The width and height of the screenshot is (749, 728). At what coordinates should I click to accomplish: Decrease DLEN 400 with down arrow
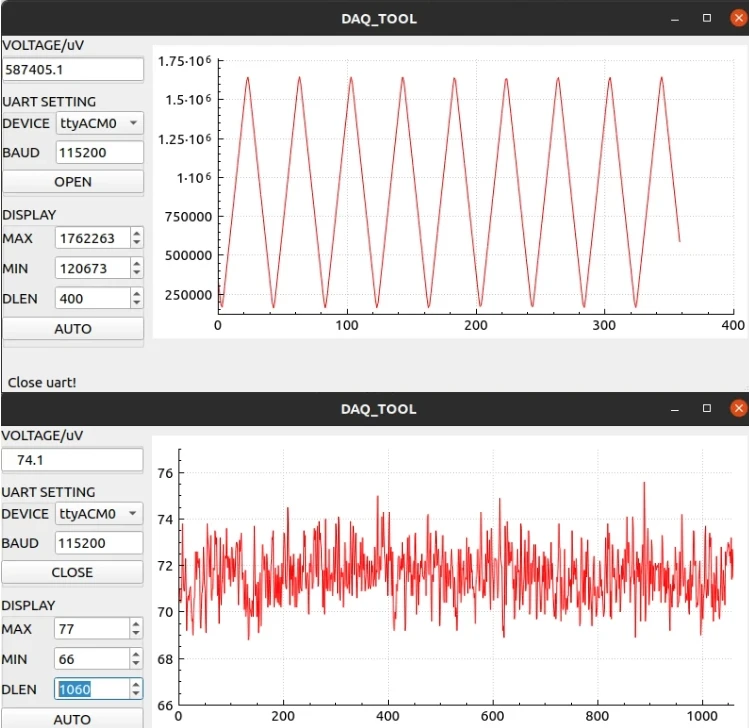click(137, 303)
